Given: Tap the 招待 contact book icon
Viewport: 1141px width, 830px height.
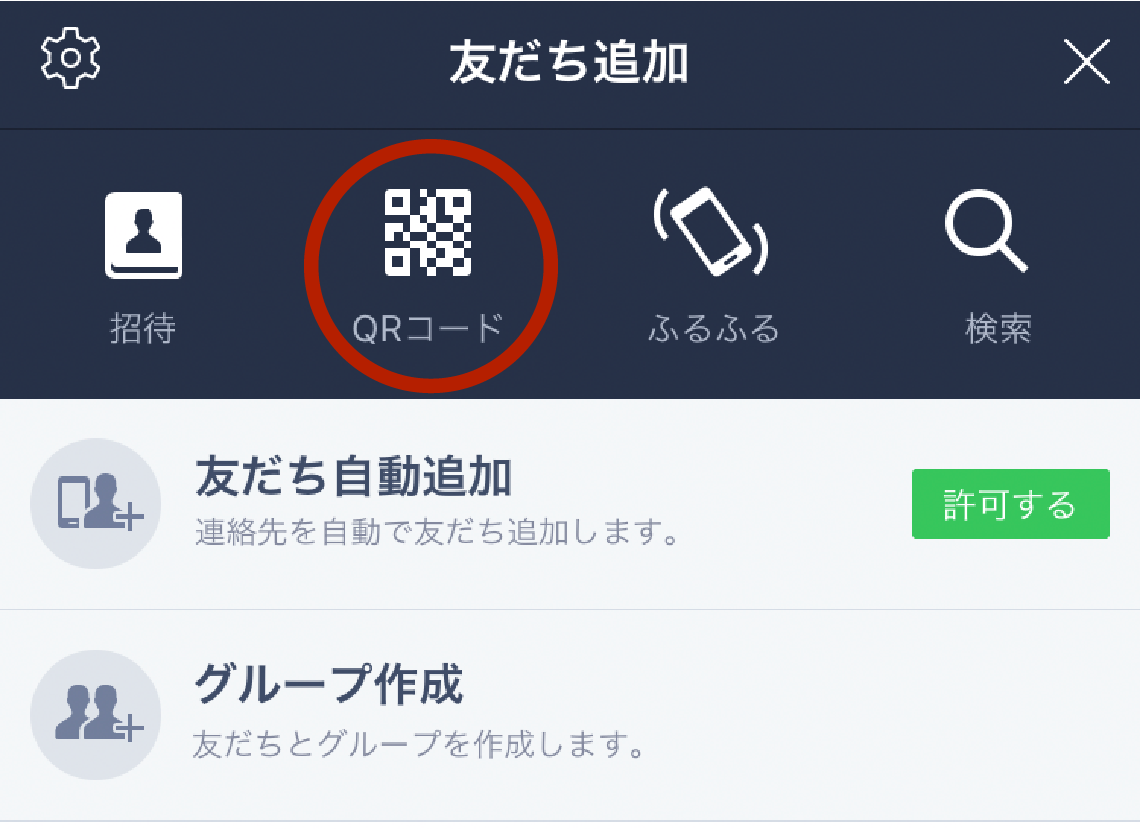Looking at the screenshot, I should coord(143,235).
